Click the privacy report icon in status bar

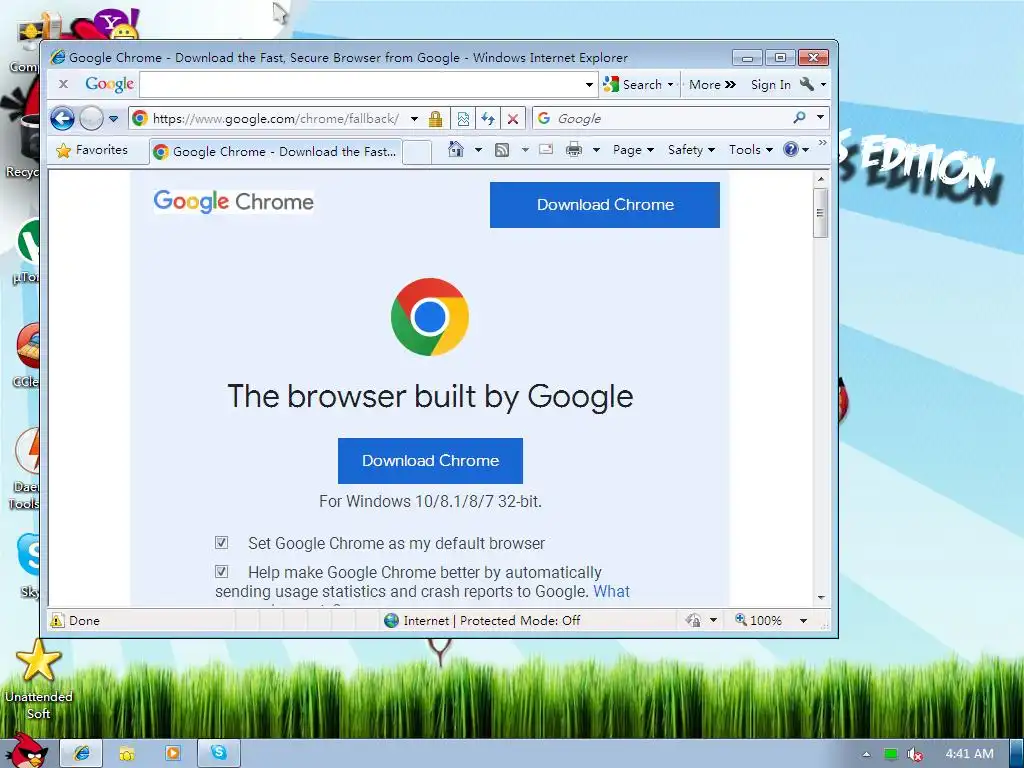click(x=694, y=620)
